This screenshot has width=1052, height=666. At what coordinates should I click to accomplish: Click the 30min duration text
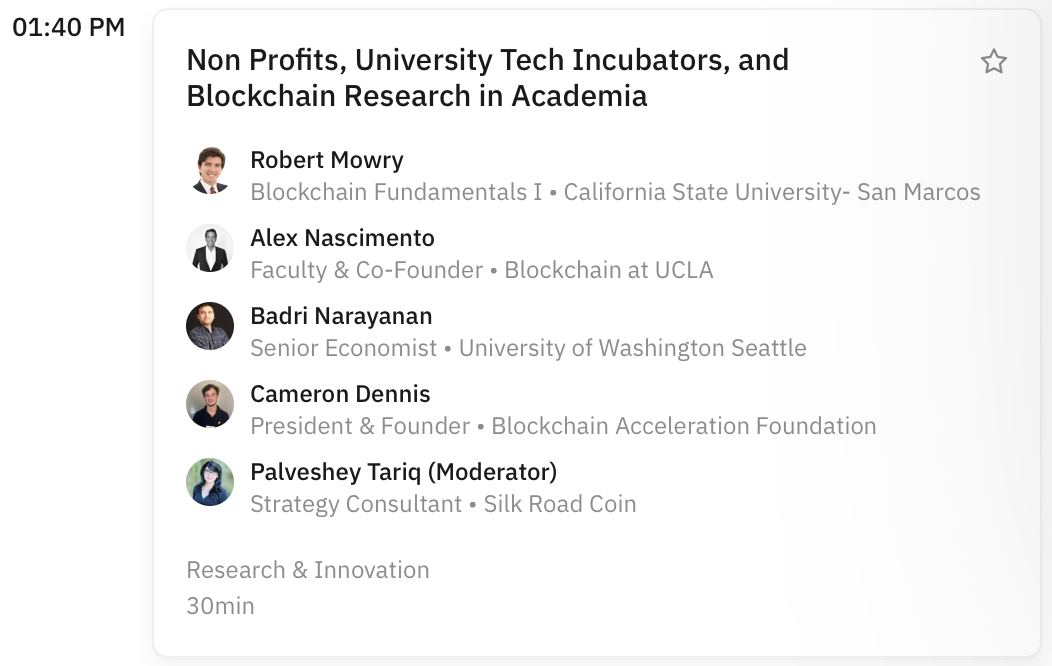[x=220, y=606]
